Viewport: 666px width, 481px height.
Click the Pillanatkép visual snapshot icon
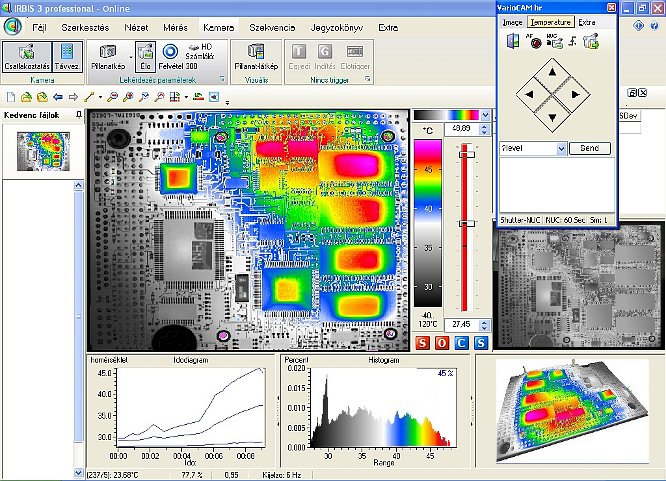254,50
